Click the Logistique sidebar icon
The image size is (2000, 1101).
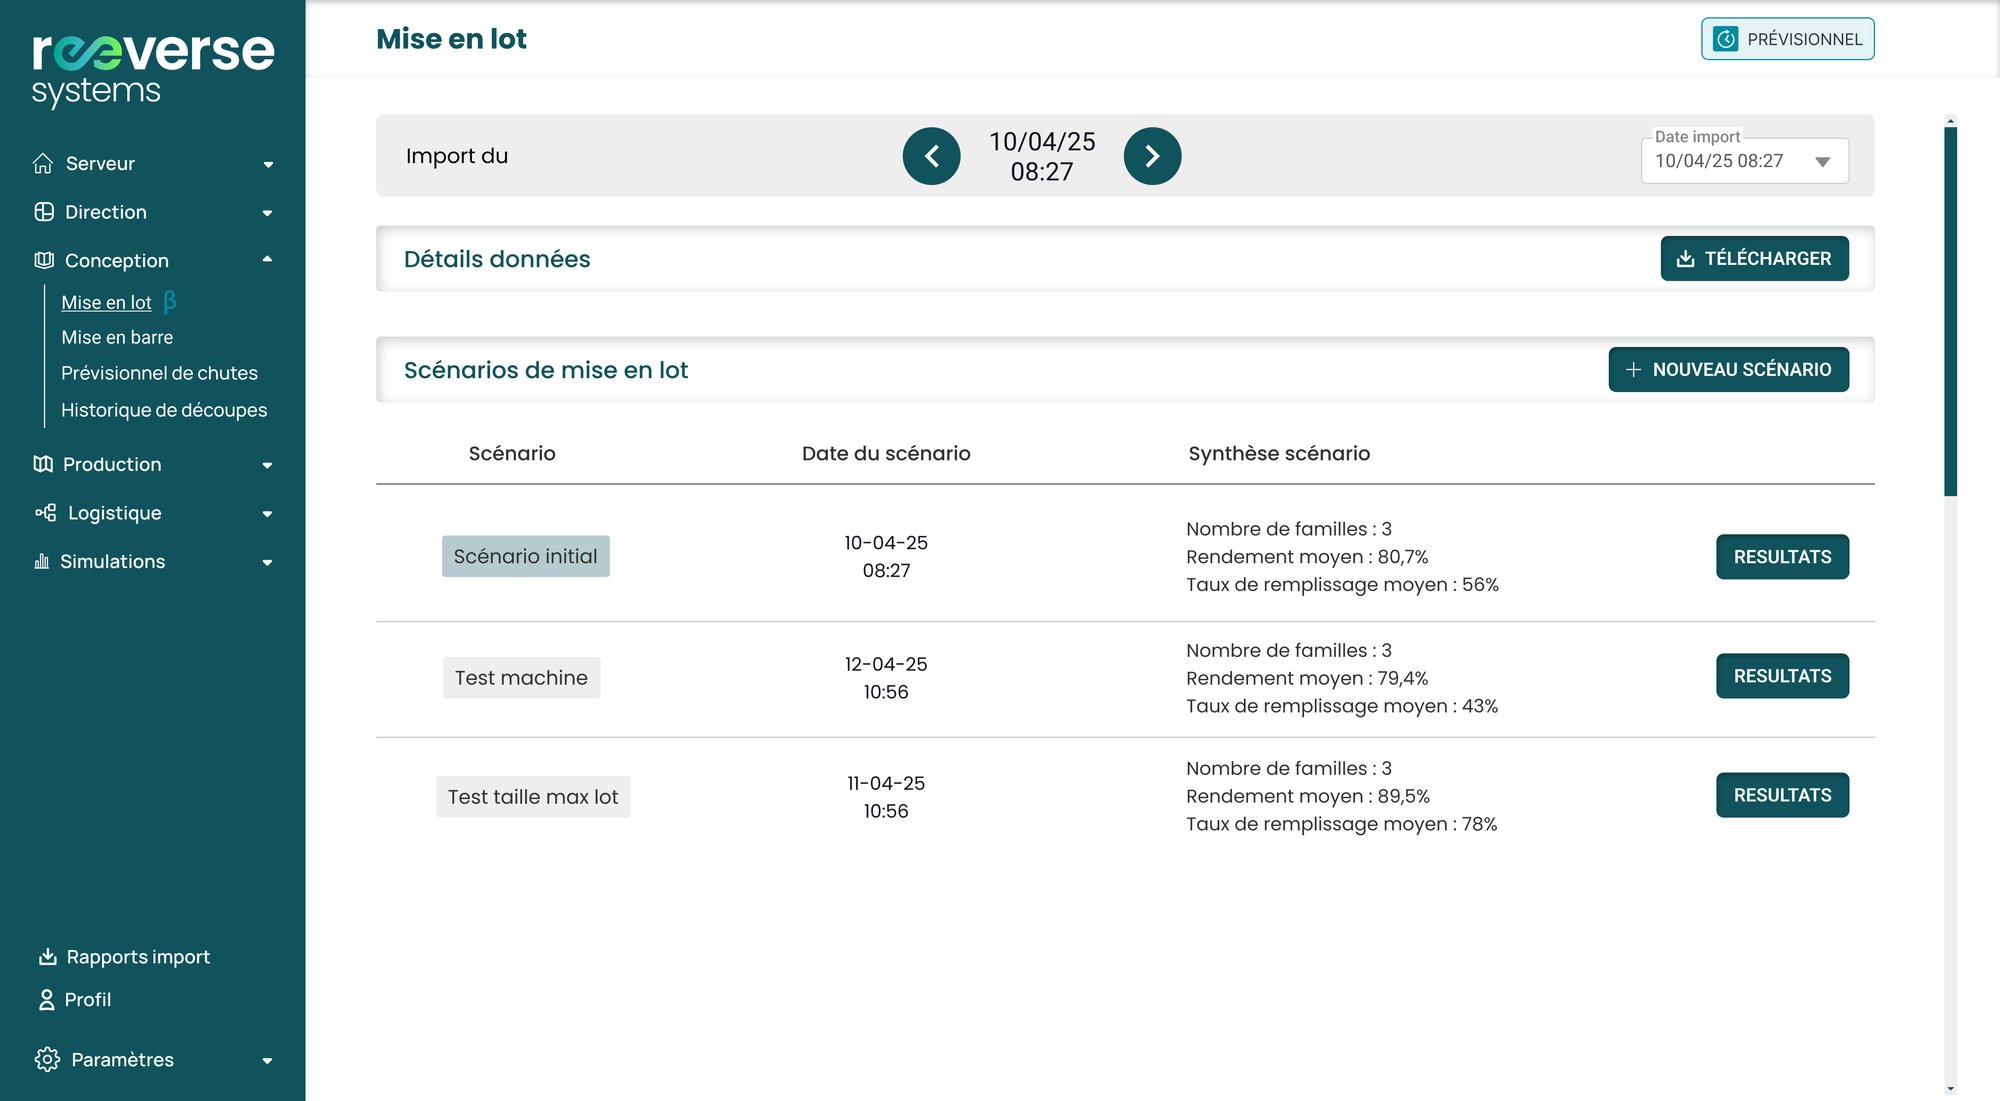click(45, 513)
